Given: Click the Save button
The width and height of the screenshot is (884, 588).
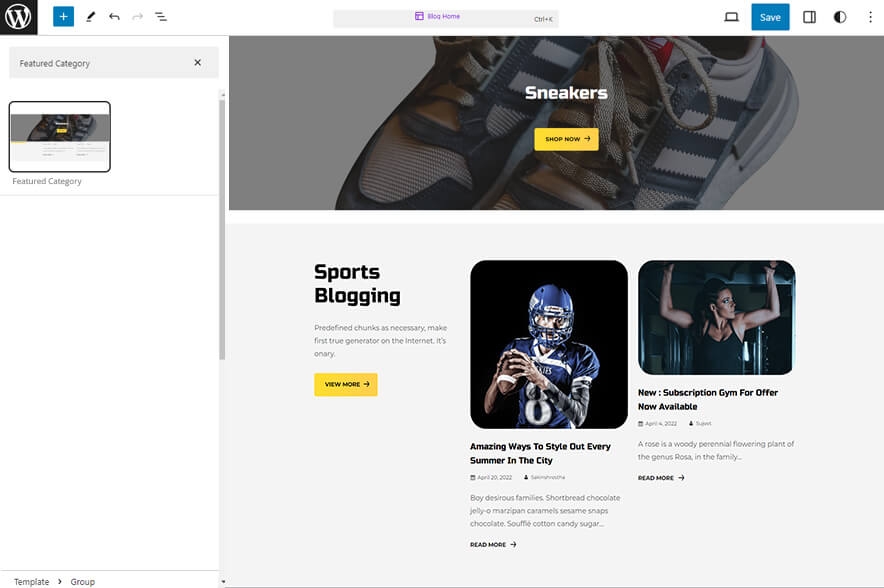Looking at the screenshot, I should point(770,17).
